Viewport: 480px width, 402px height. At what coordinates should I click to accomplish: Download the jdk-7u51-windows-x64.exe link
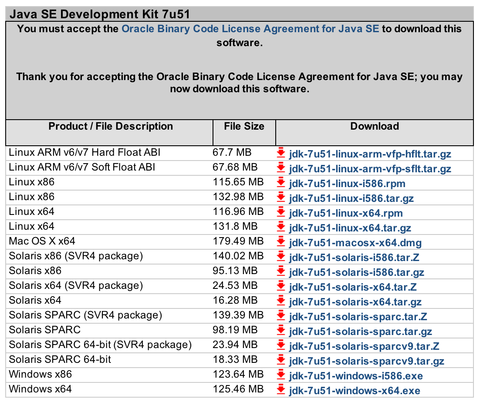[x=355, y=391]
